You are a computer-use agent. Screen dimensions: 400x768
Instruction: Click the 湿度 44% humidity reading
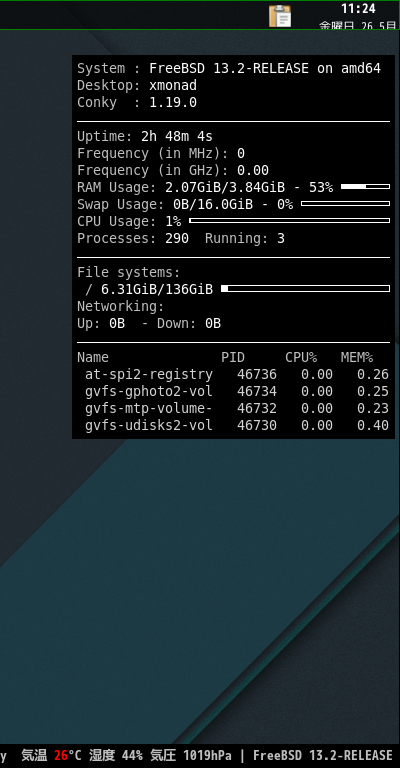click(x=116, y=755)
